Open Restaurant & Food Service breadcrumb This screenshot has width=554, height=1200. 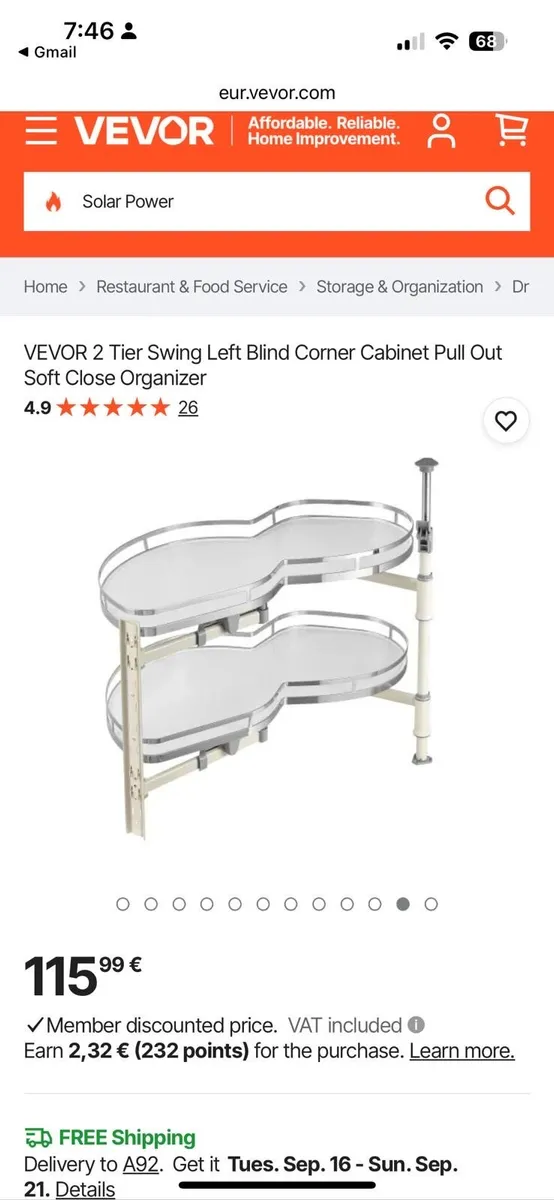click(x=192, y=287)
